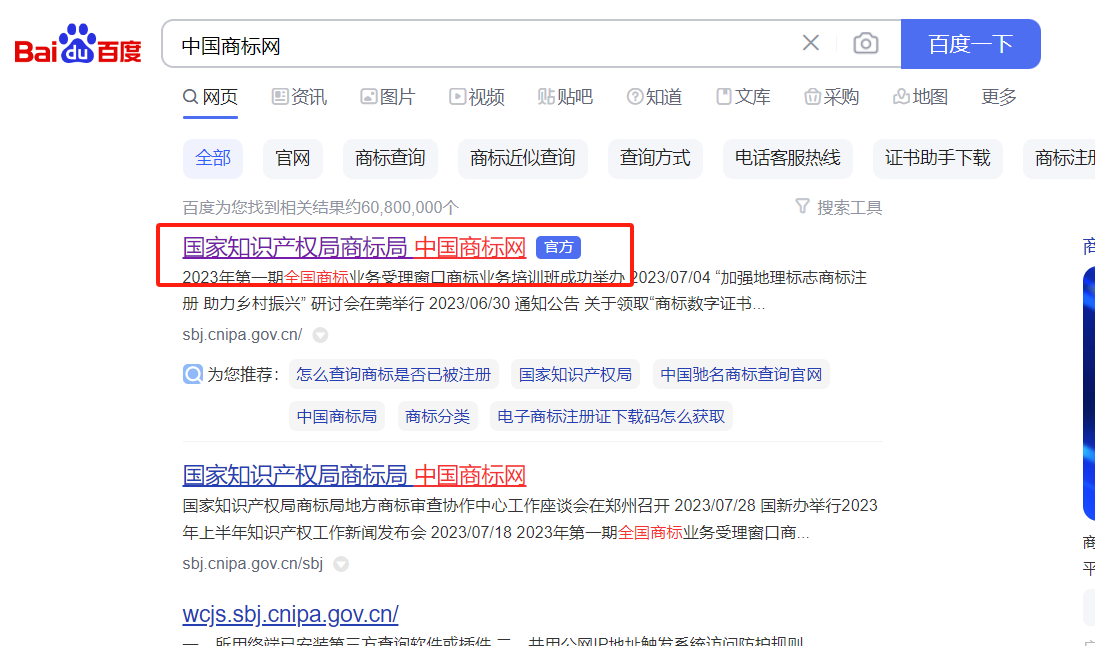The width and height of the screenshot is (1095, 646).
Task: Click the 官方 badge on first result
Action: tap(558, 248)
